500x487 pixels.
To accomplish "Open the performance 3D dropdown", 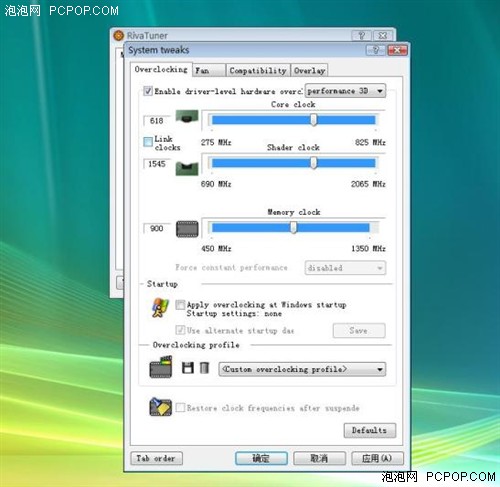I will coord(345,91).
